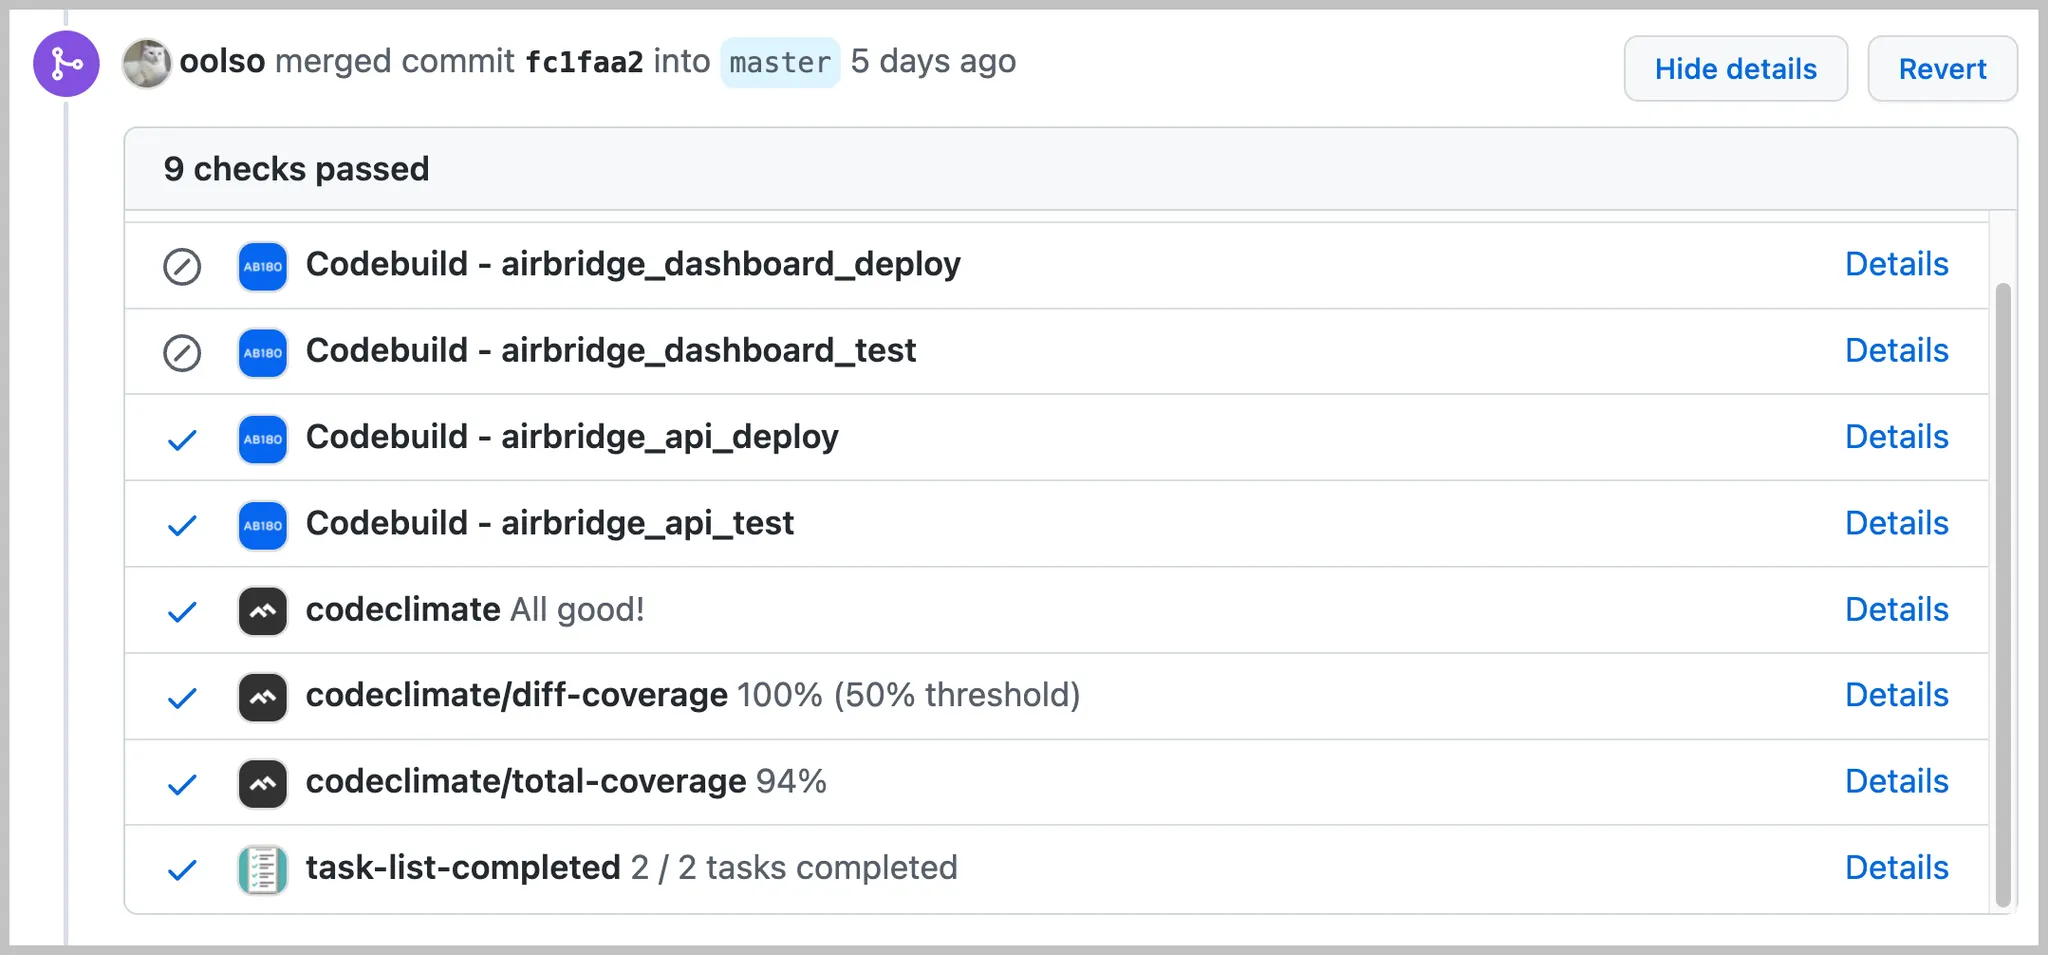Click the checks list vertical scrollbar

2002,594
